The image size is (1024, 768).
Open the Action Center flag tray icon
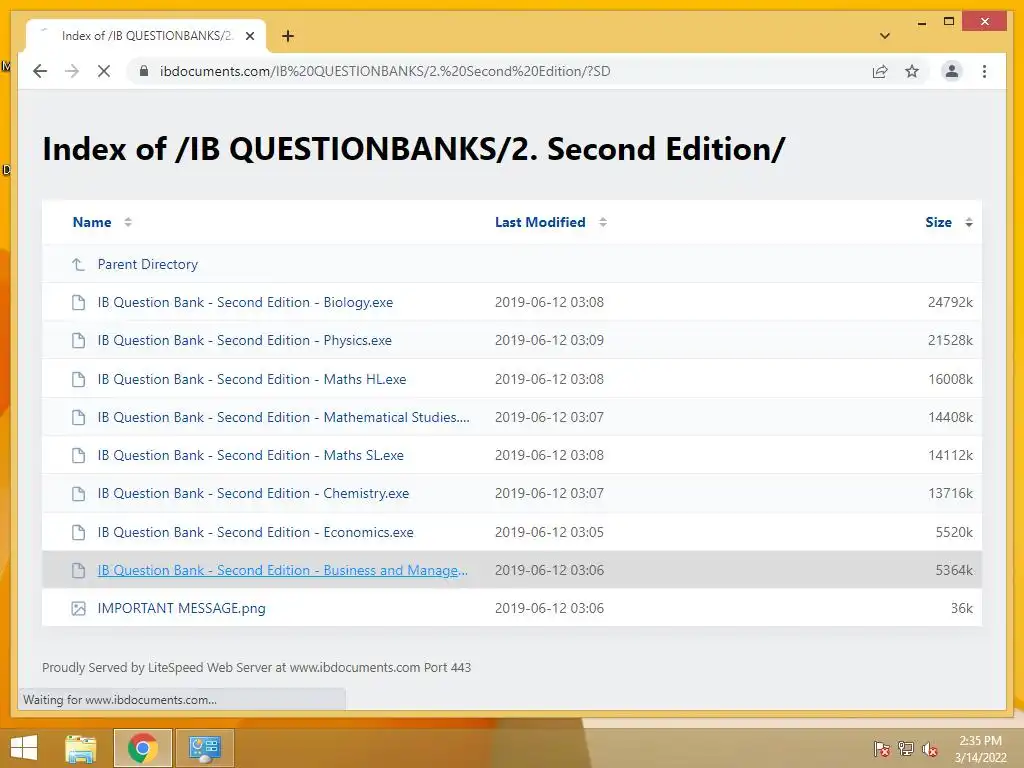[881, 749]
